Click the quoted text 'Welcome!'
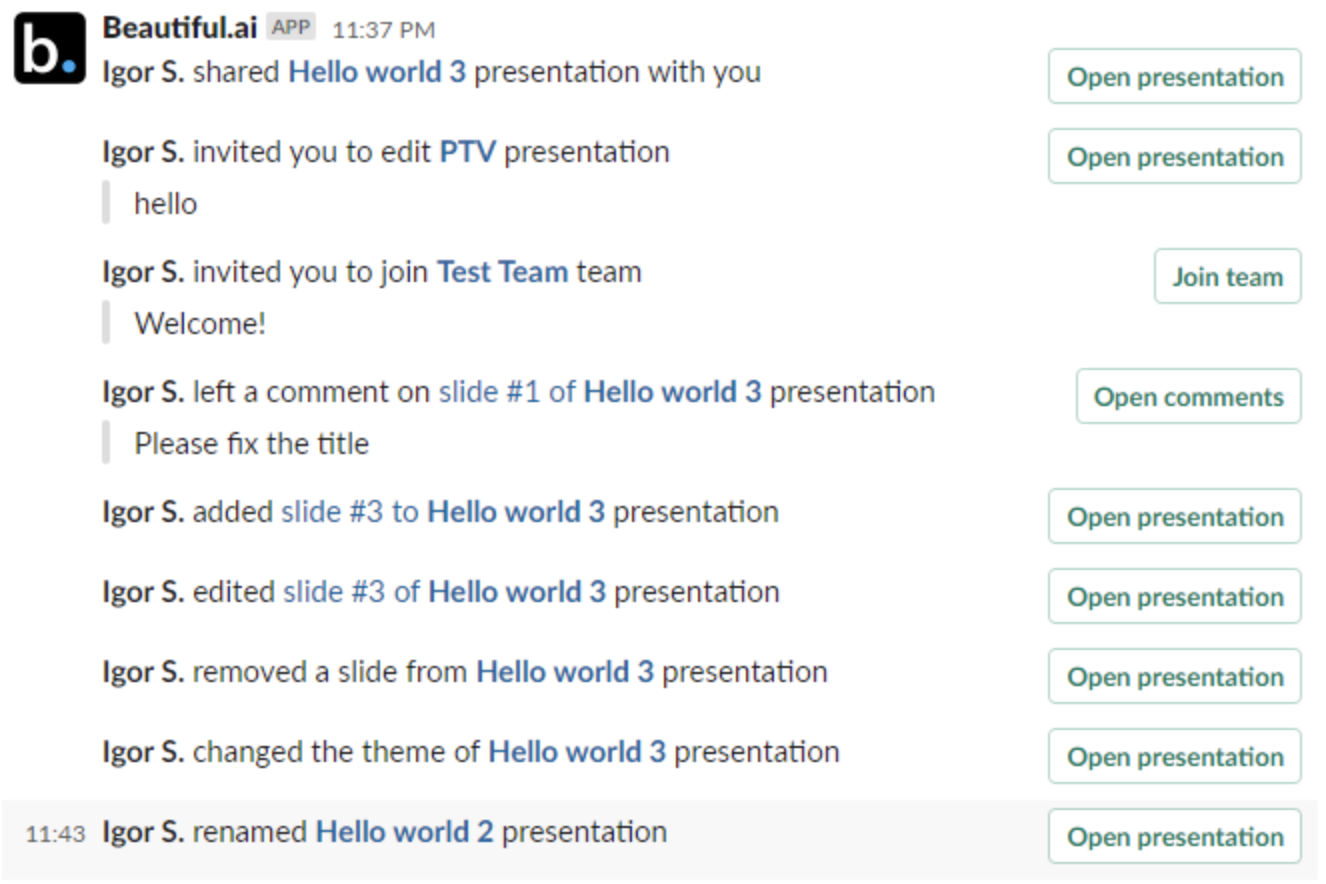Image resolution: width=1326 pixels, height=884 pixels. pos(200,324)
